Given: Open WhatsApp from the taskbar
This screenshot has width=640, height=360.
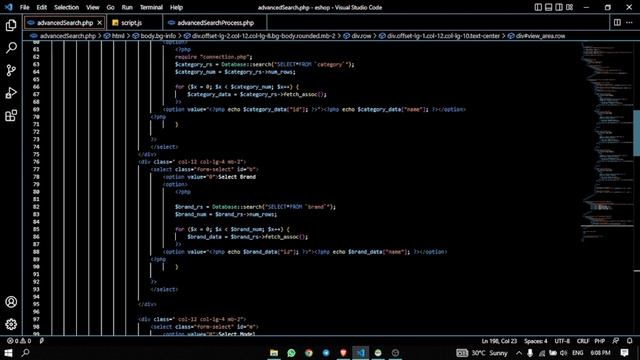Looking at the screenshot, I should point(291,353).
